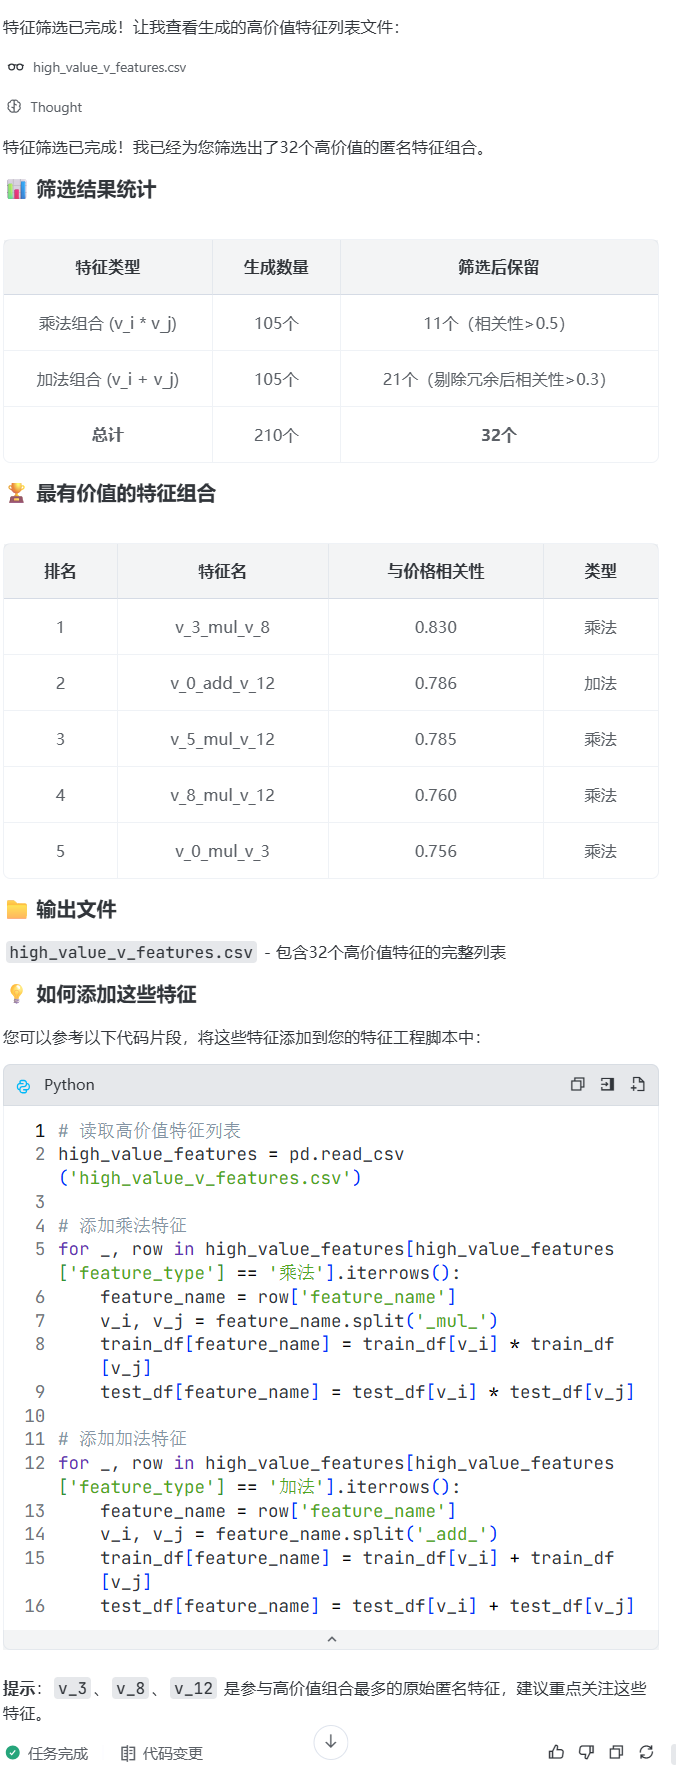676x1776 pixels.
Task: Click the 0.830 correlation value
Action: (436, 627)
